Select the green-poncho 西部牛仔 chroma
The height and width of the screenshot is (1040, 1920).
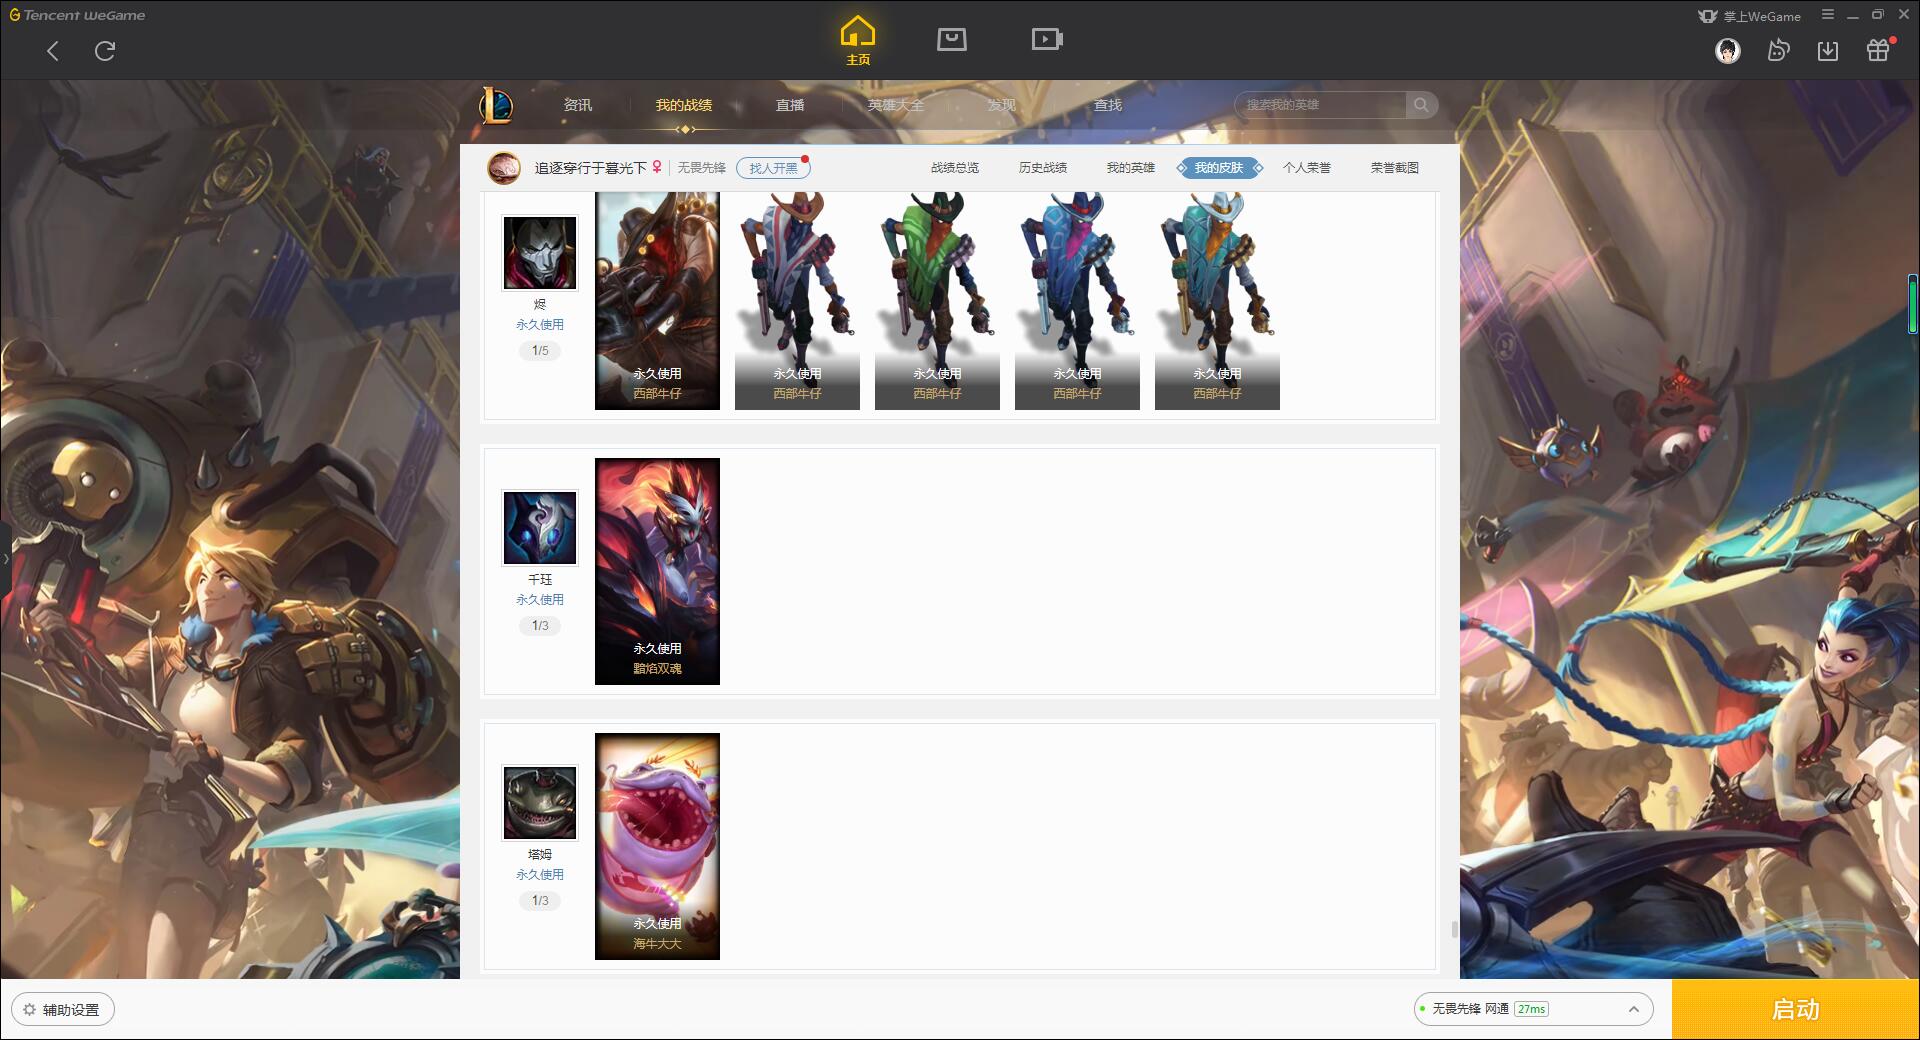[x=937, y=301]
